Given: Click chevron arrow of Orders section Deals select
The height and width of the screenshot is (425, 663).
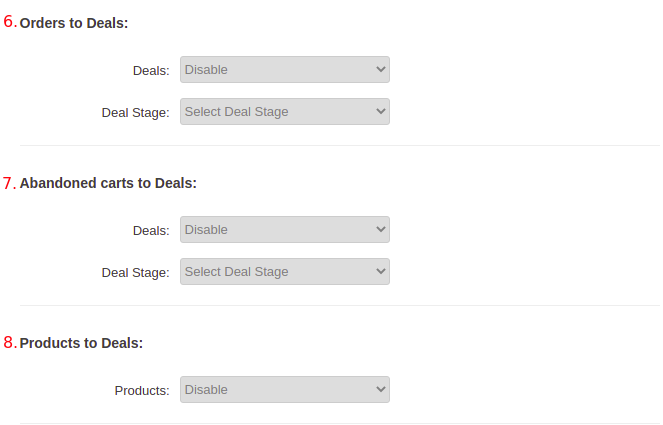Looking at the screenshot, I should pos(380,70).
